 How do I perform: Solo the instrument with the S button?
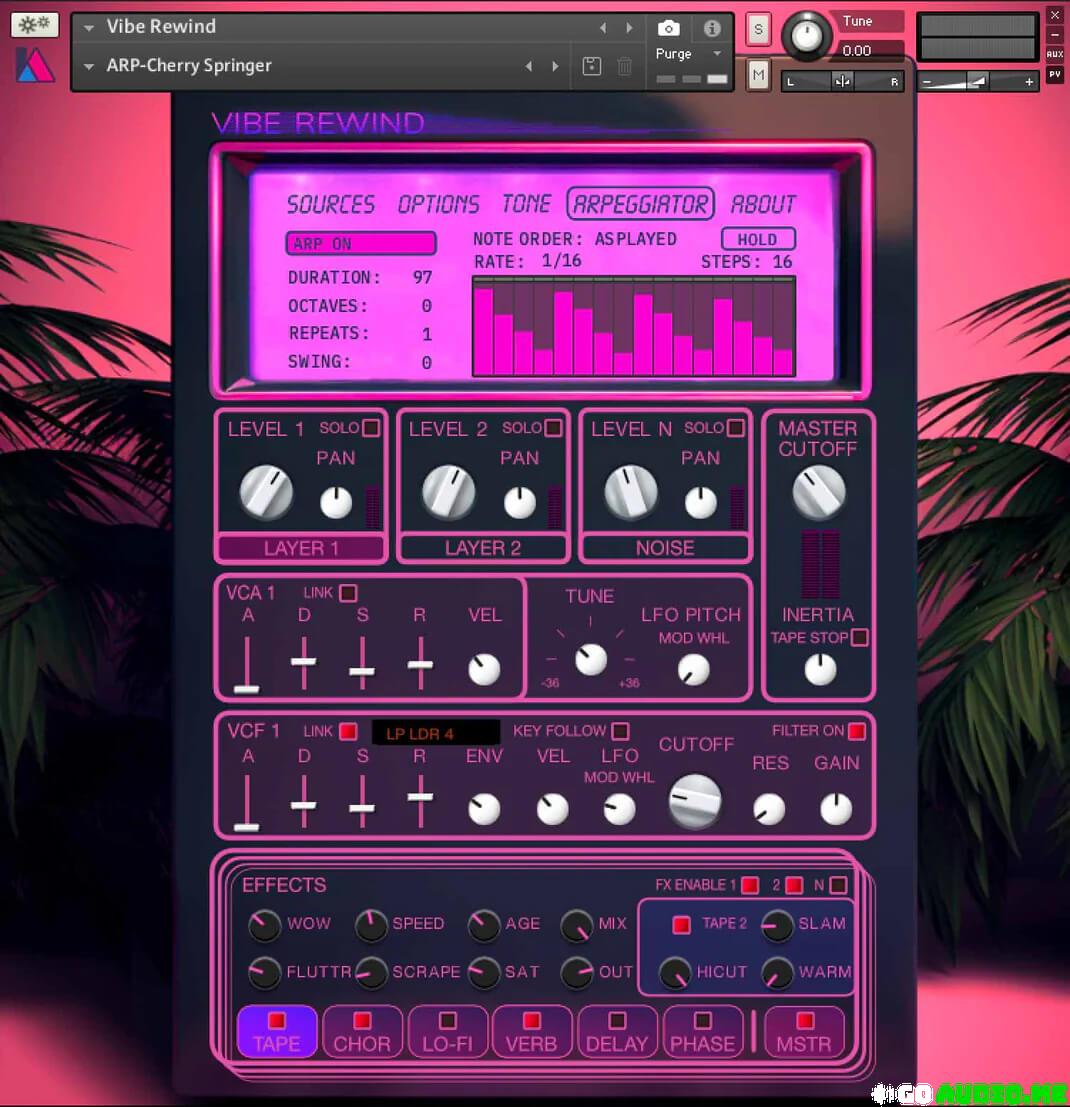[x=758, y=30]
